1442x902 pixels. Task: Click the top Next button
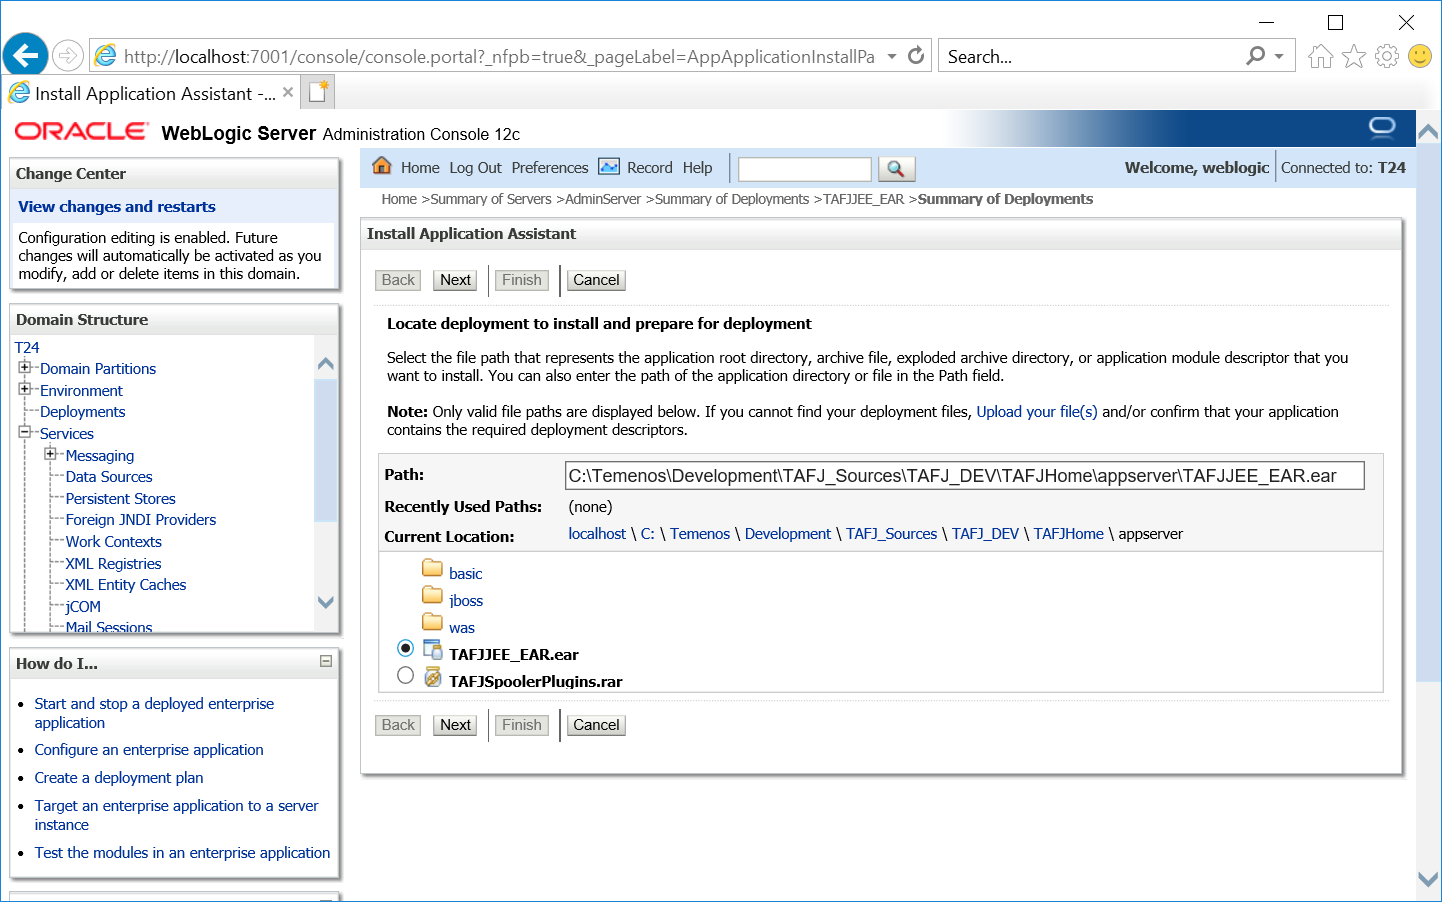455,280
